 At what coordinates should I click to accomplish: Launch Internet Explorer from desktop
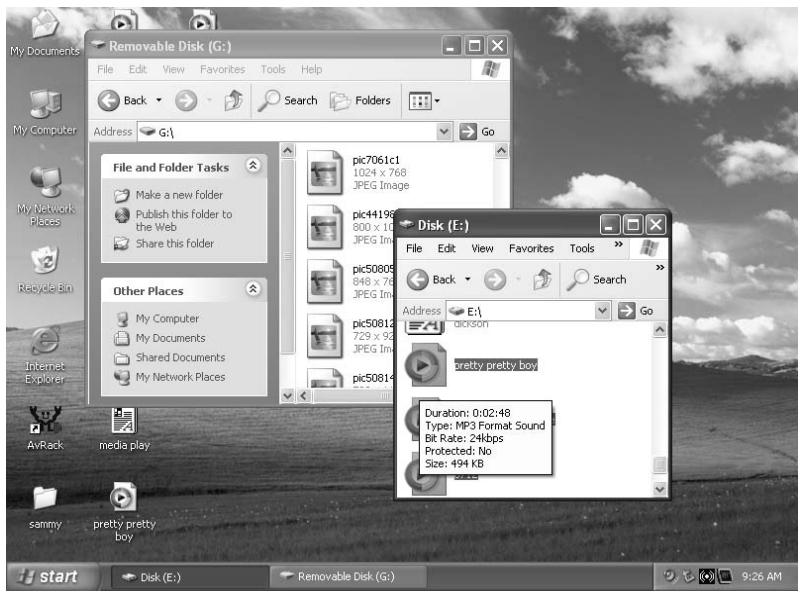point(45,355)
